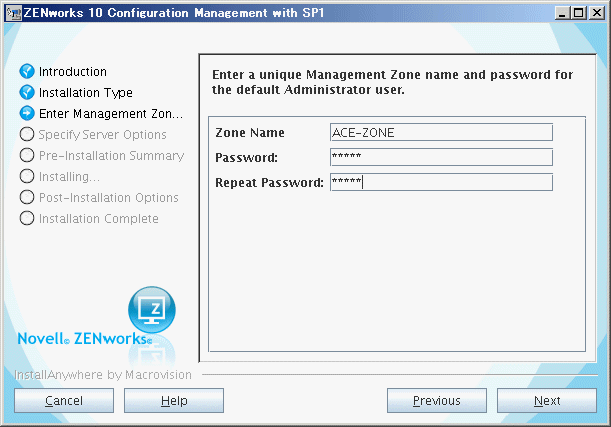Click the Repeat Password: label text

coord(269,183)
